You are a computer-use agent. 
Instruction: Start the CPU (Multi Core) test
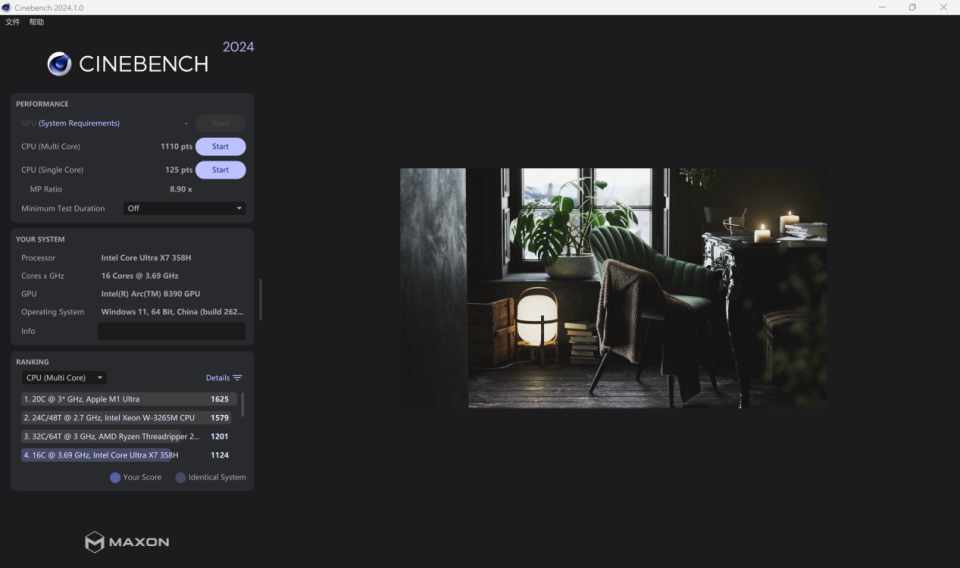[x=220, y=146]
